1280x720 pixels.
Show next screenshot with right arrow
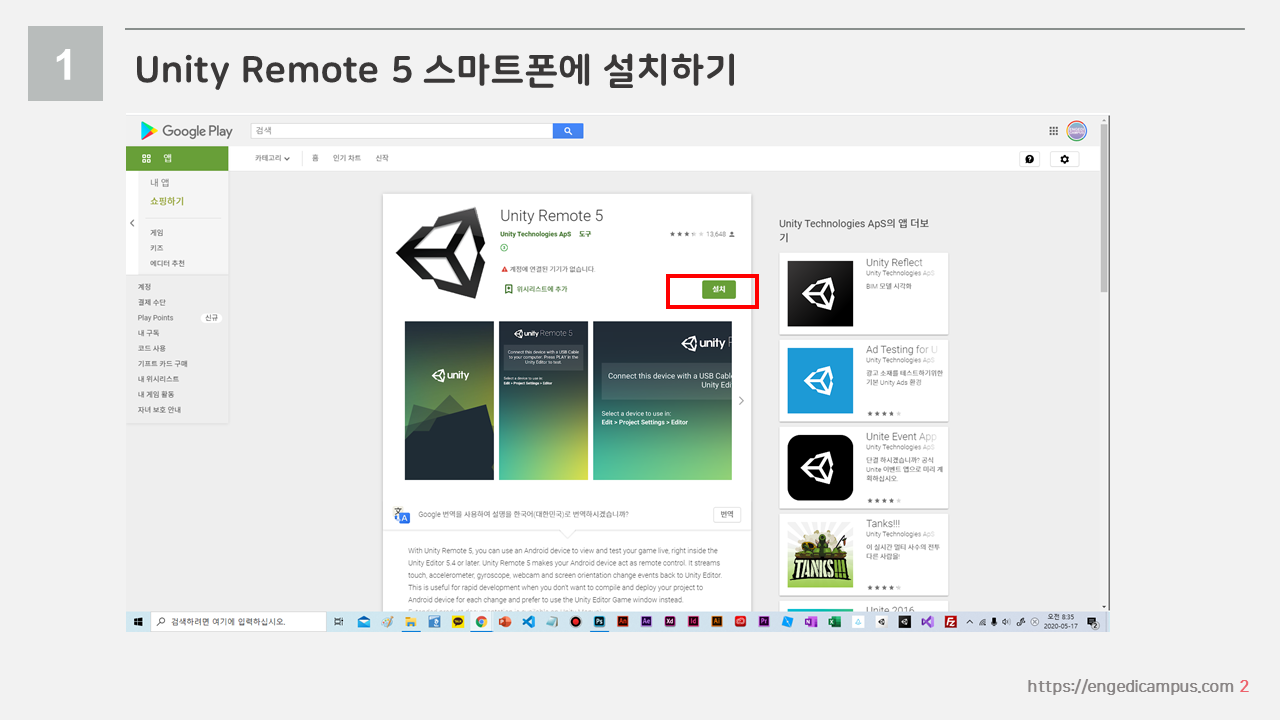741,400
